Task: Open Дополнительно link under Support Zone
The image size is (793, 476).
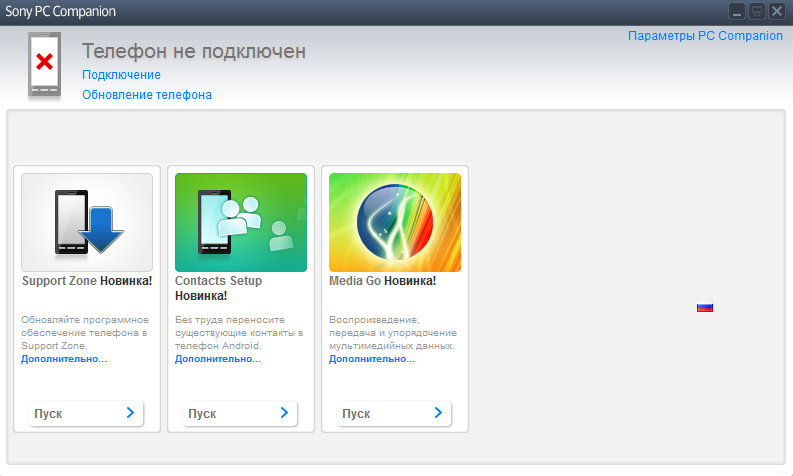Action: [64, 359]
